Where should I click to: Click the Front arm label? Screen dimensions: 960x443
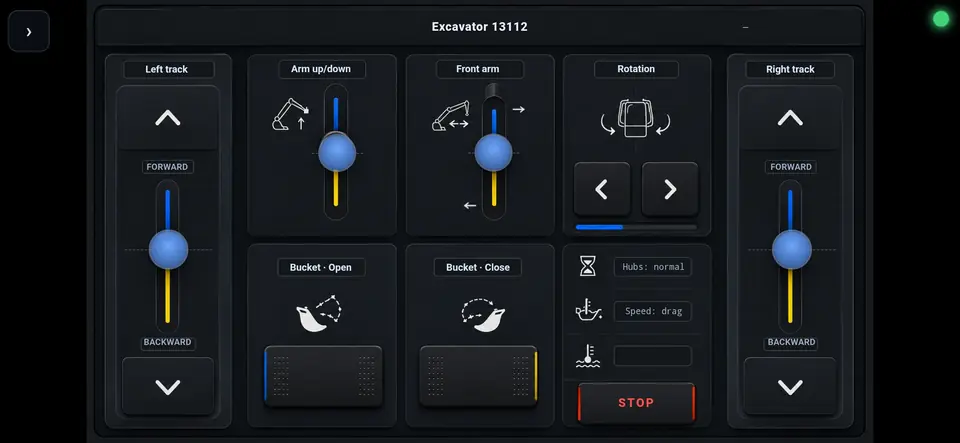point(480,69)
